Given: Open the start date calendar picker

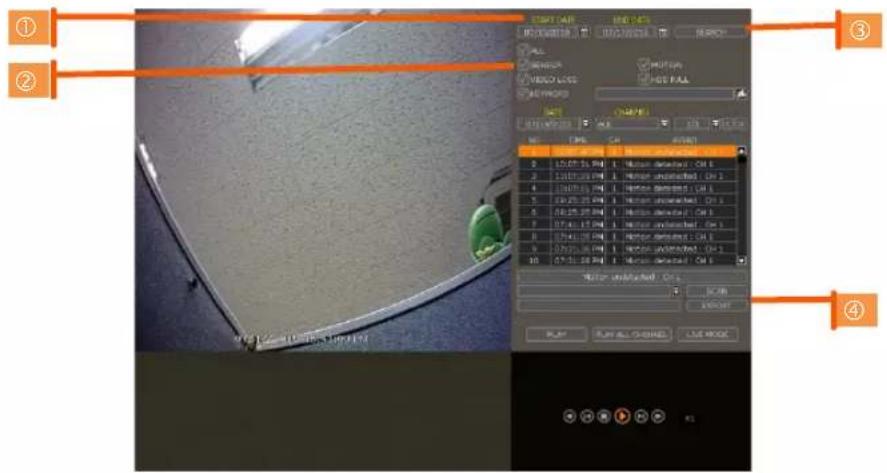Looking at the screenshot, I should [584, 33].
